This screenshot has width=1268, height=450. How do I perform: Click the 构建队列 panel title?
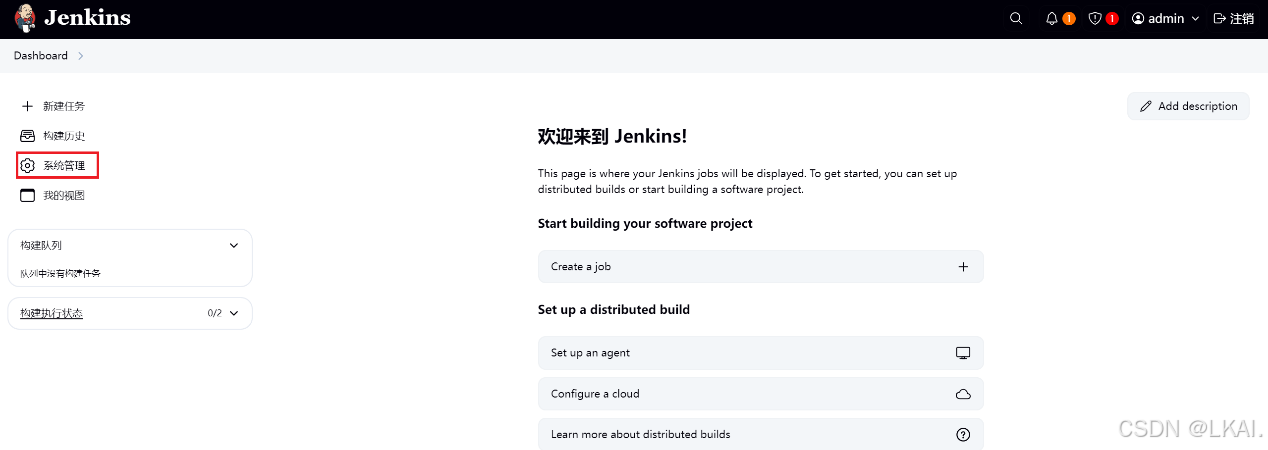pyautogui.click(x=41, y=245)
